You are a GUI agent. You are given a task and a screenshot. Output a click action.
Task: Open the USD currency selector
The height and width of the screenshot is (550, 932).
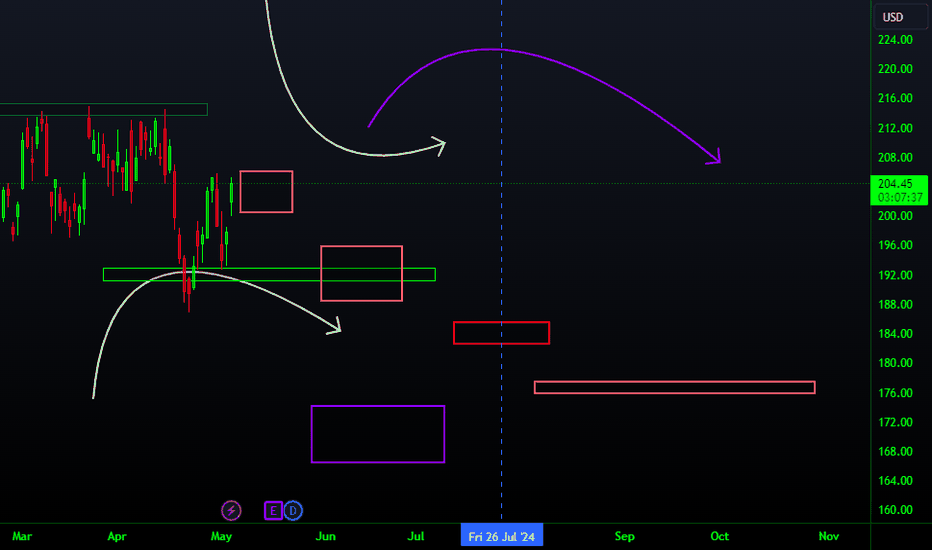point(900,17)
